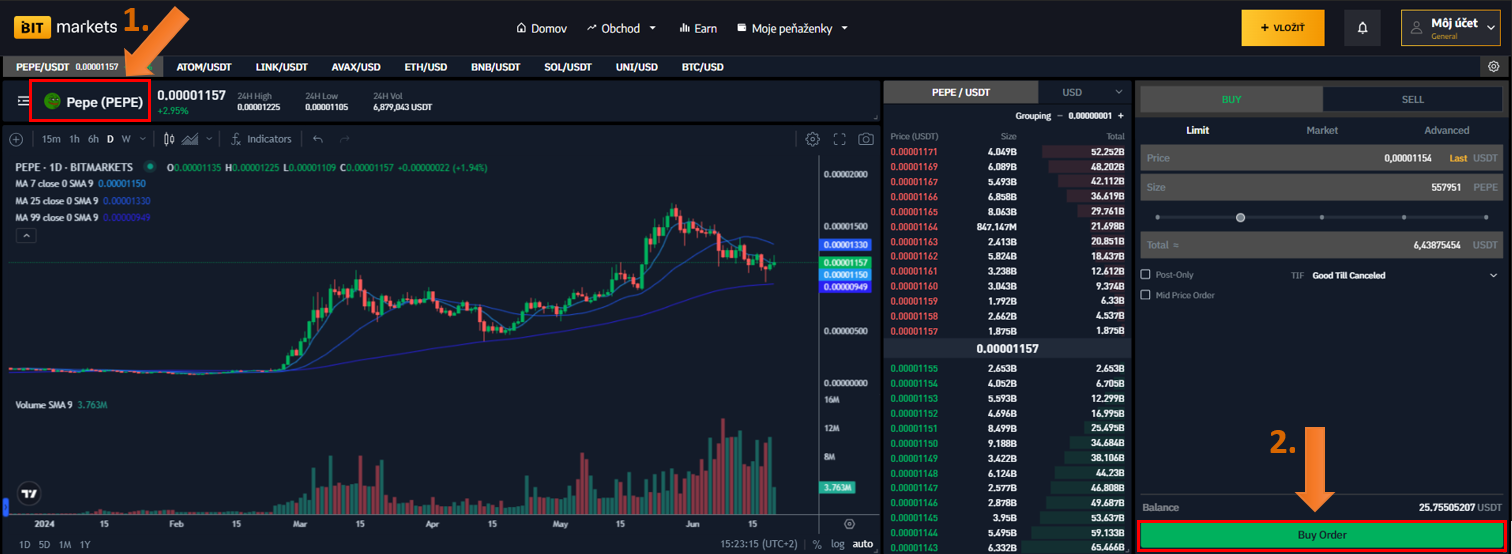
Task: Open chart settings gear
Action: pyautogui.click(x=813, y=139)
